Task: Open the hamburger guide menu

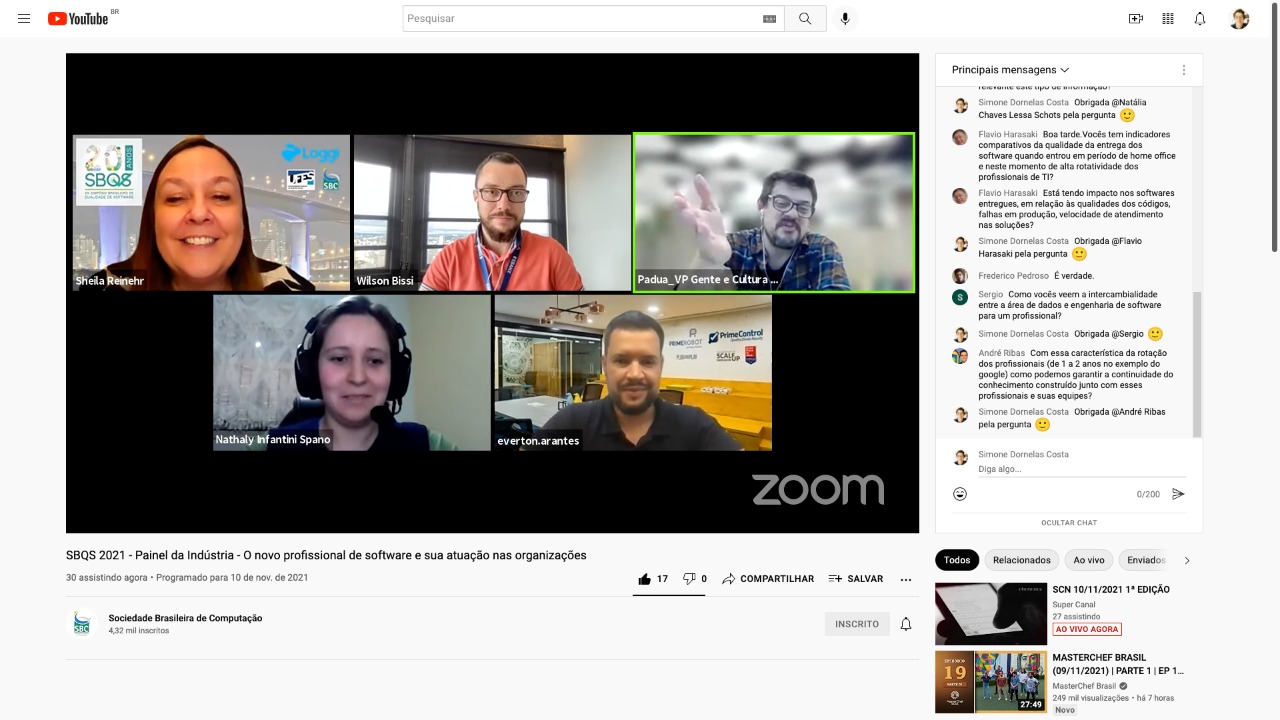Action: [x=24, y=19]
